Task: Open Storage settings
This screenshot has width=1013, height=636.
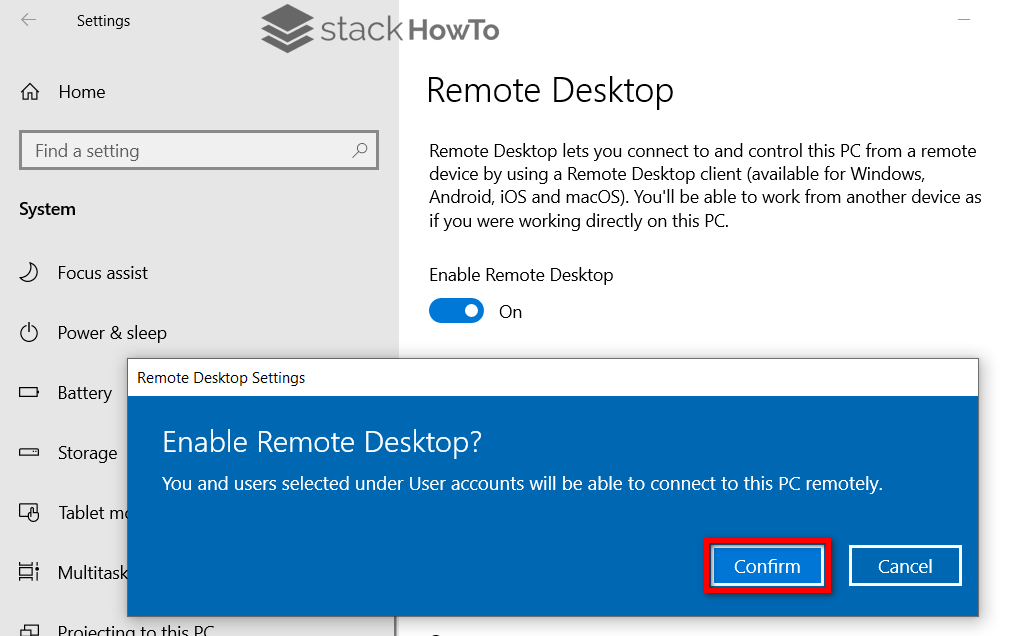Action: point(85,452)
